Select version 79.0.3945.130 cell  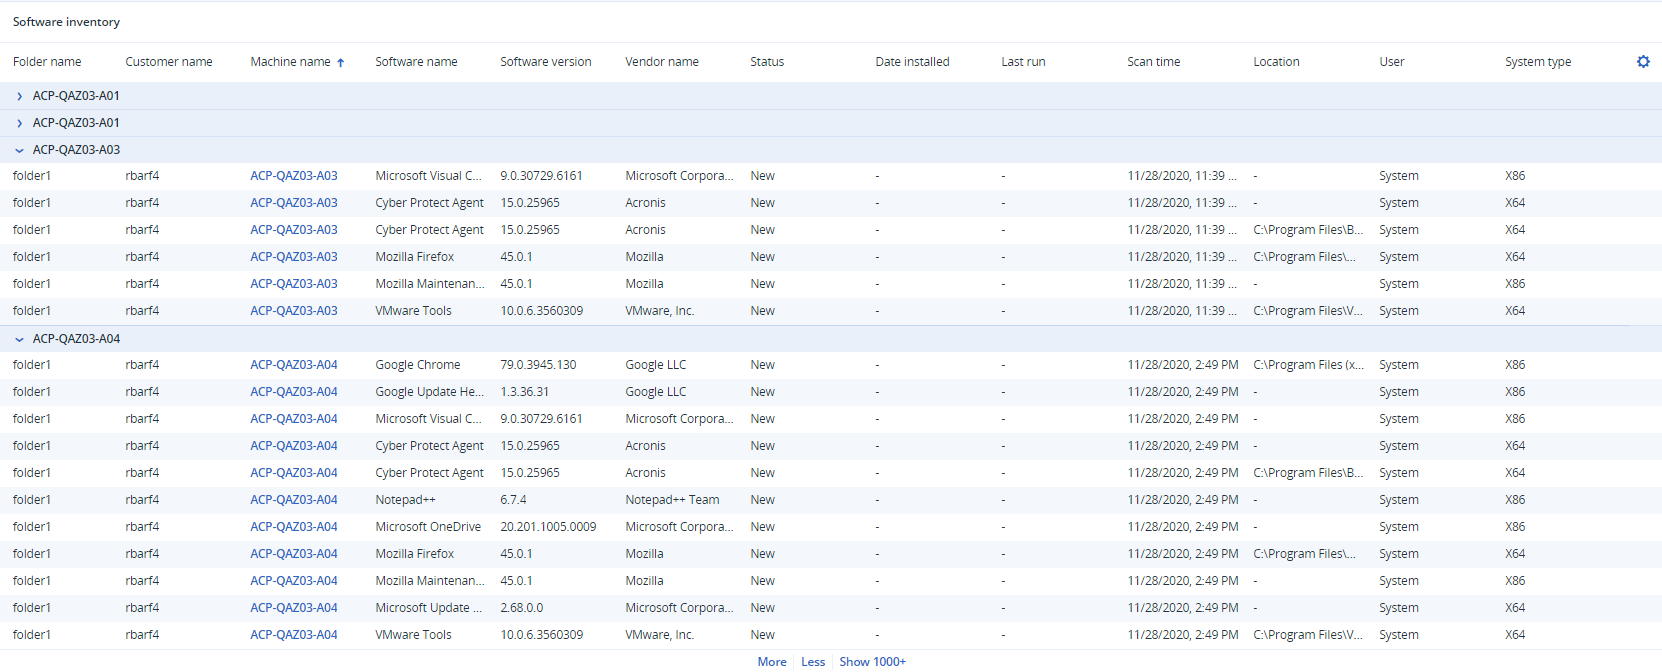(x=538, y=365)
